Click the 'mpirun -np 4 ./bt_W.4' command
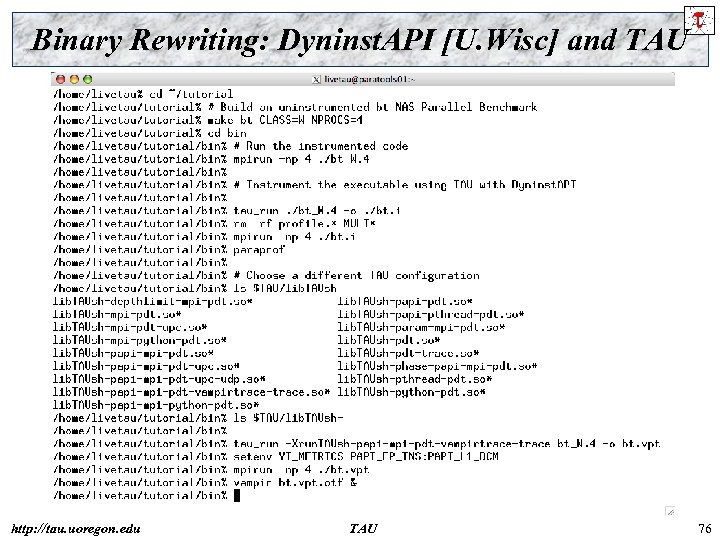 pyautogui.click(x=301, y=159)
